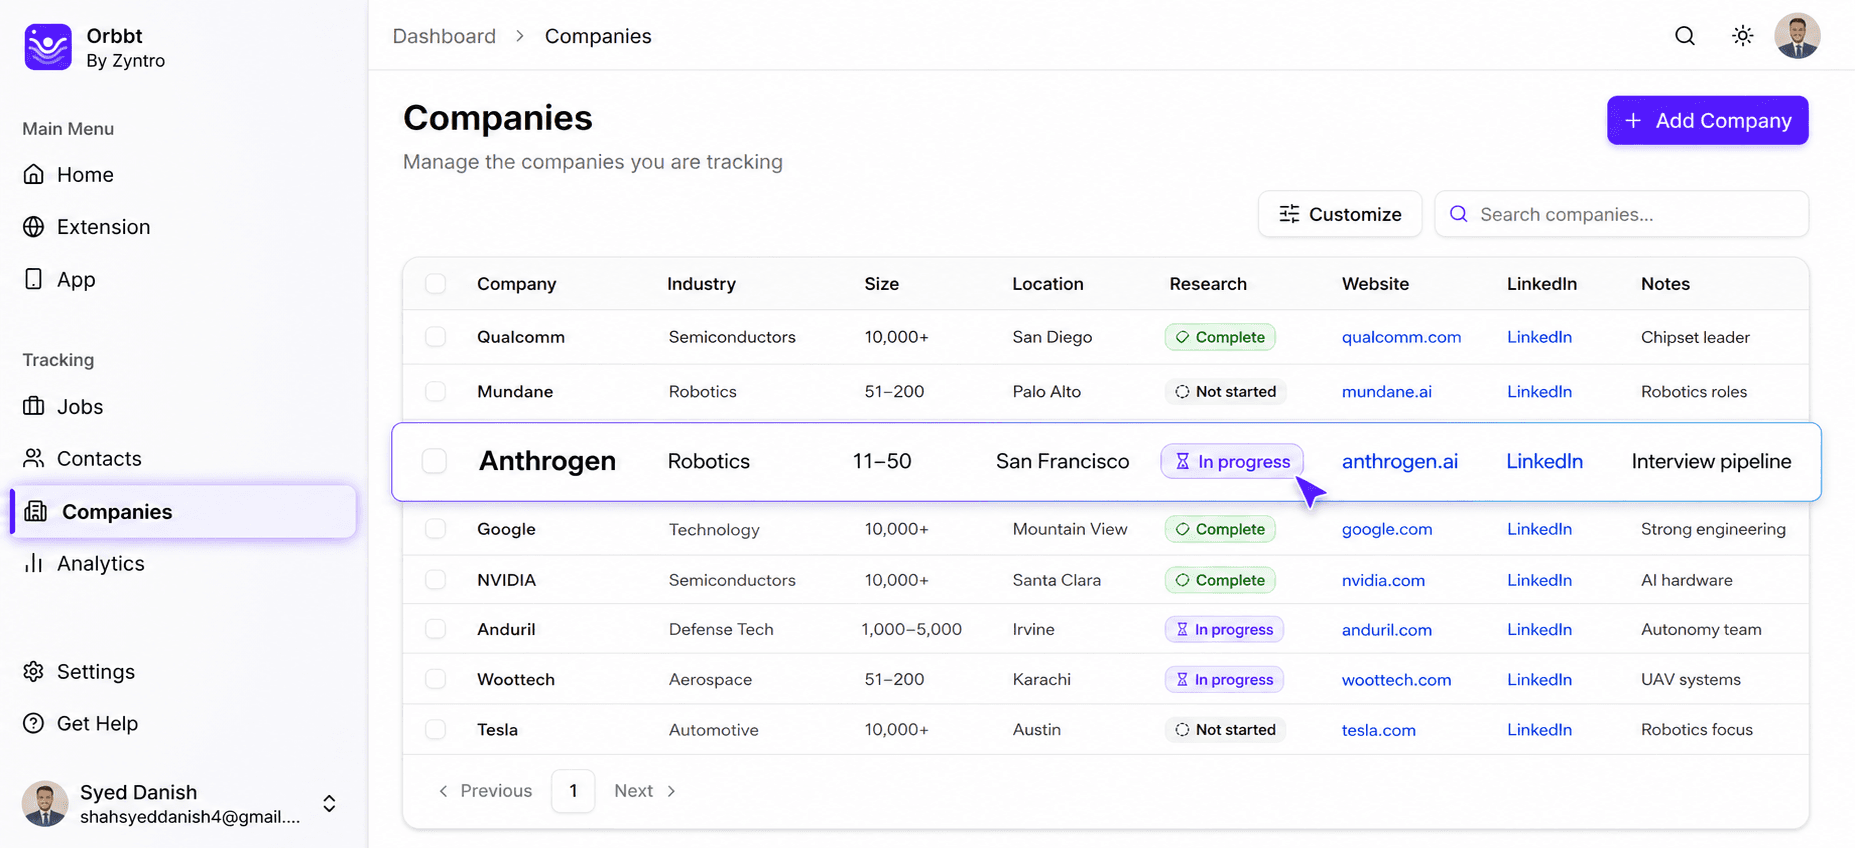Image resolution: width=1855 pixels, height=848 pixels.
Task: Go to Home in main menu
Action: (85, 174)
